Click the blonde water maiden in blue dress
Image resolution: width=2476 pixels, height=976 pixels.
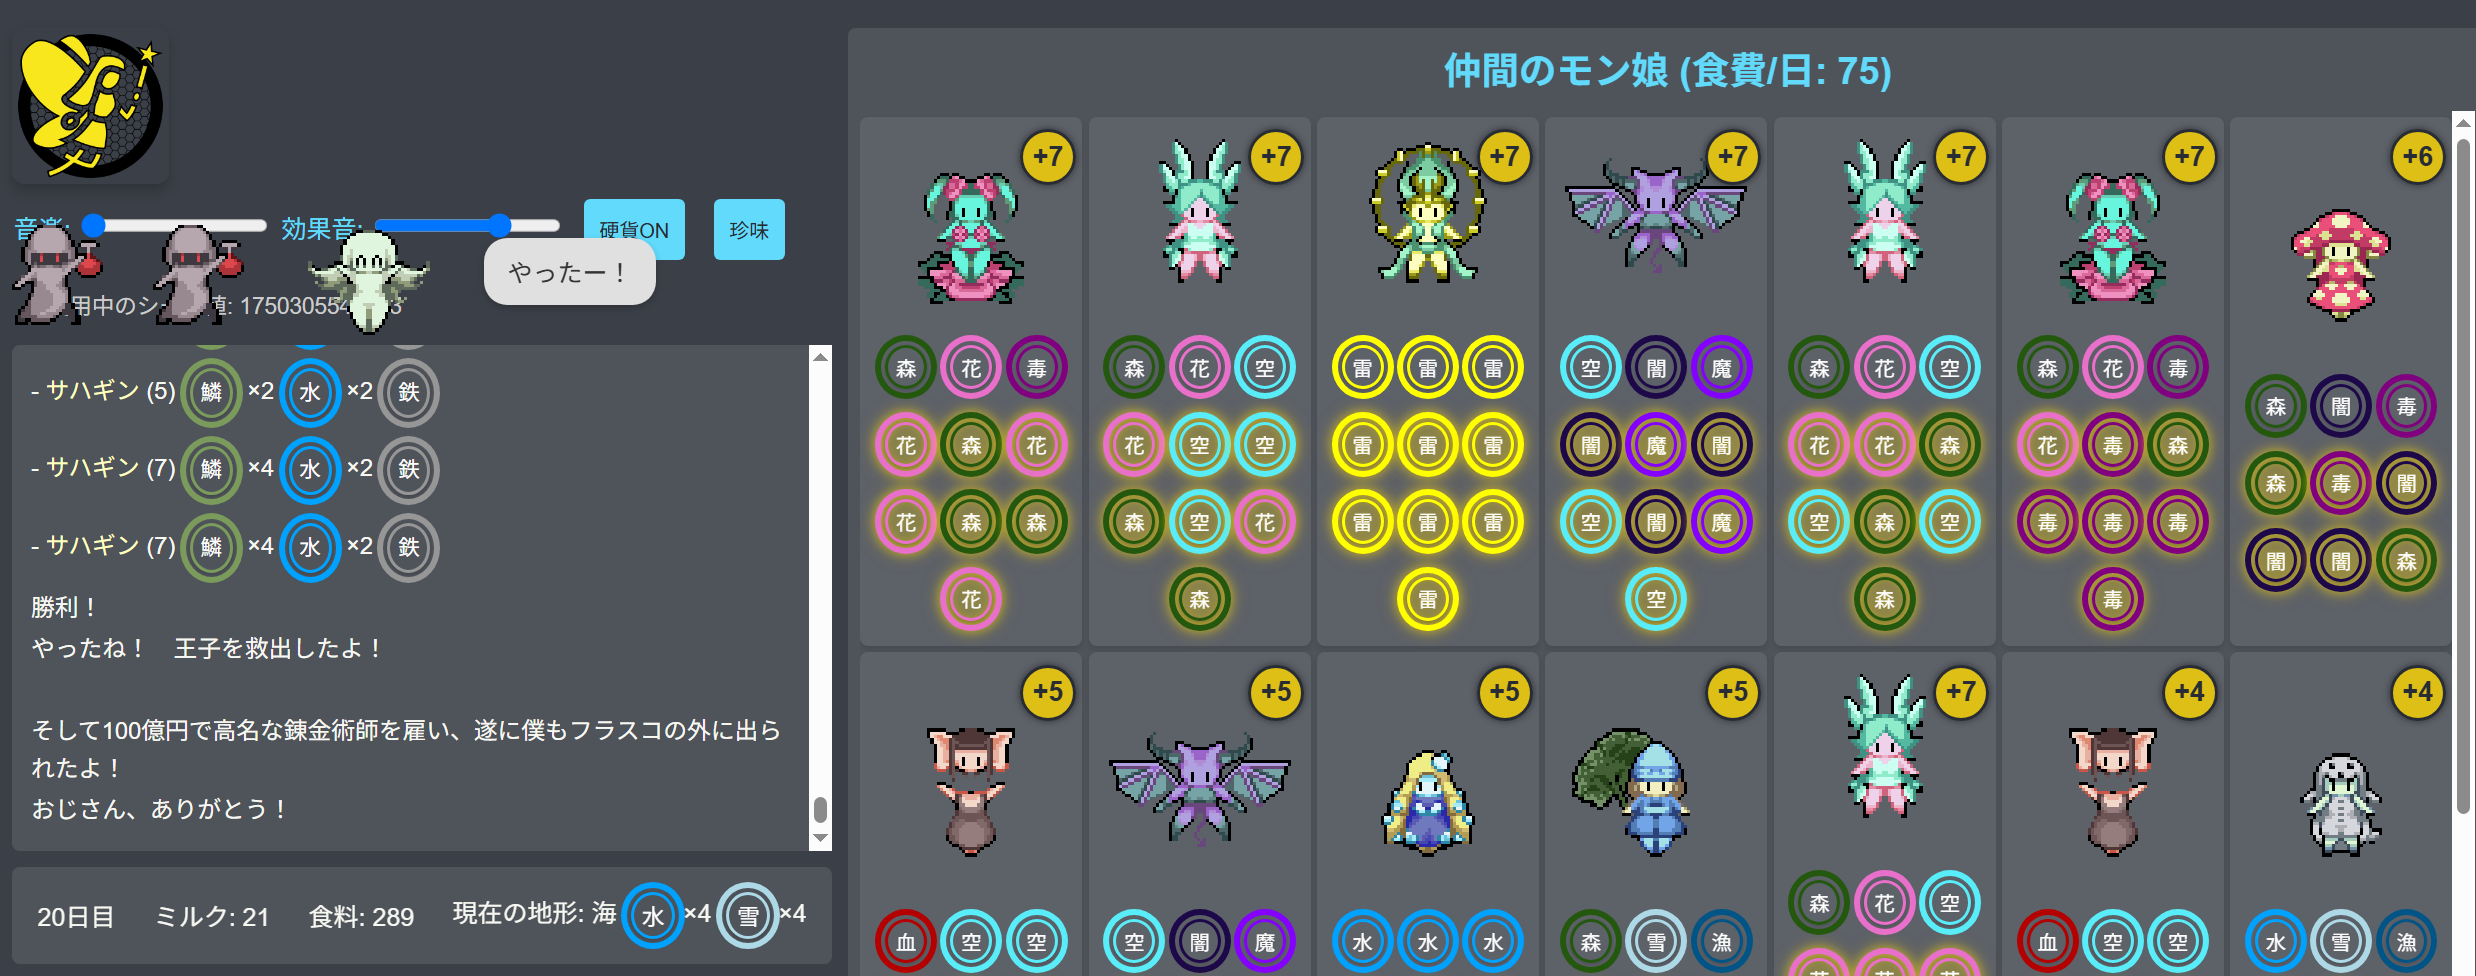click(1427, 803)
